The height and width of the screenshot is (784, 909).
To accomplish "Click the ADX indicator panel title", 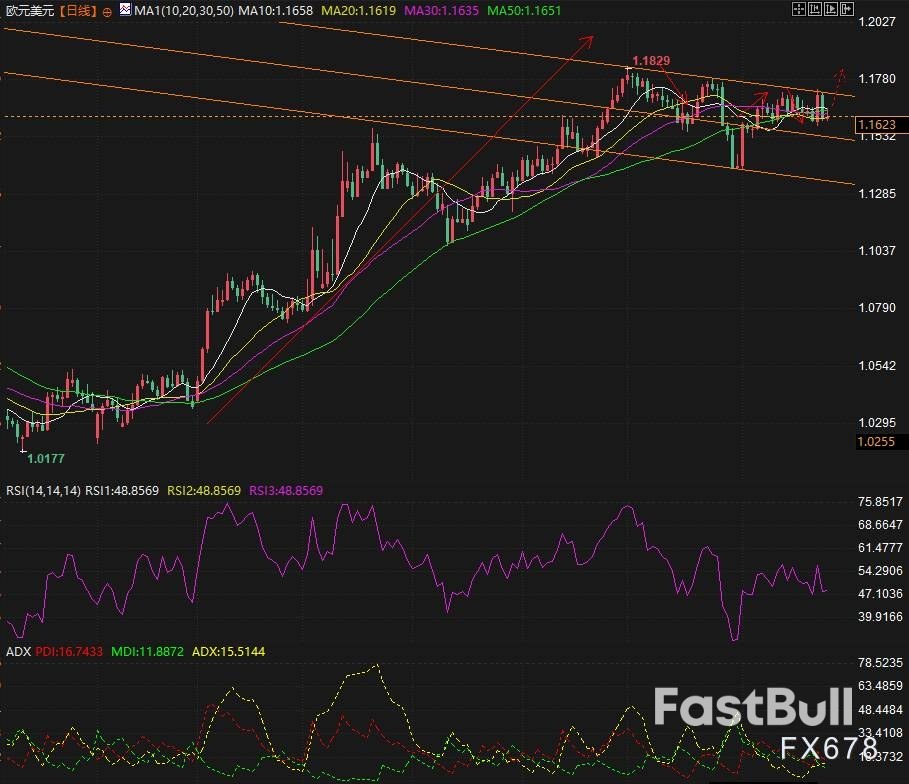I will (x=17, y=651).
